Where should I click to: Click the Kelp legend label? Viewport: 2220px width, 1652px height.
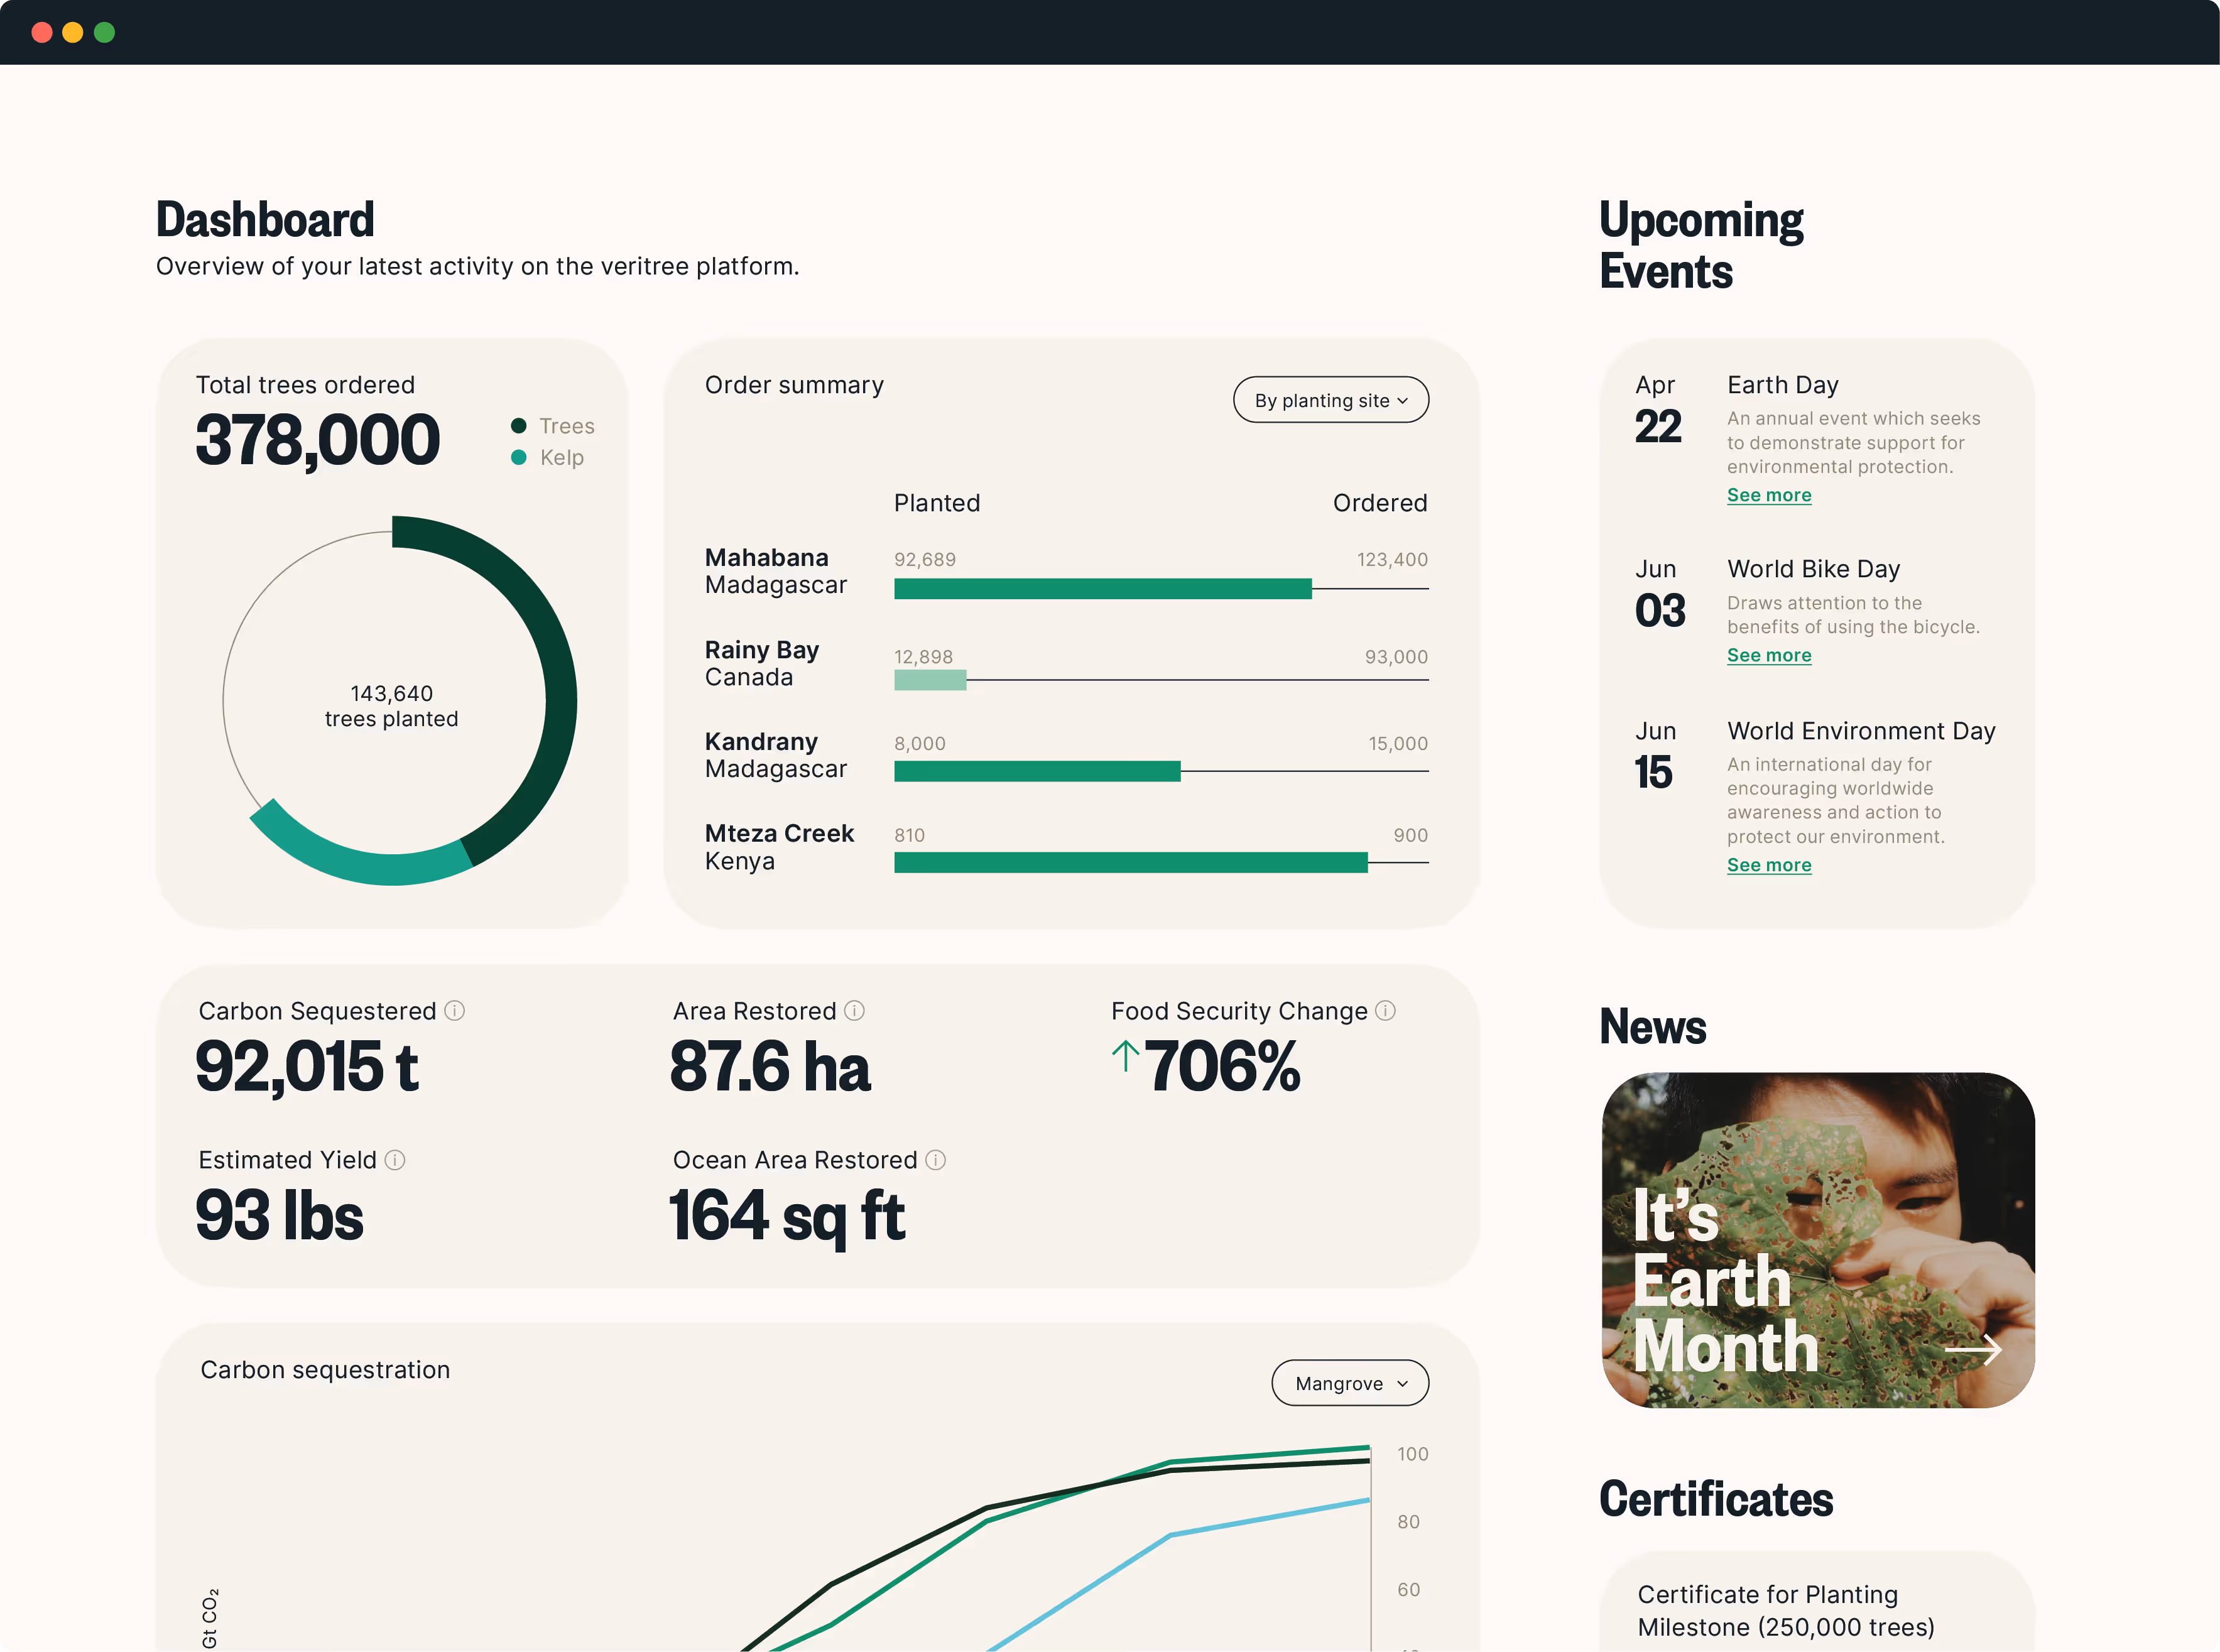(x=562, y=457)
